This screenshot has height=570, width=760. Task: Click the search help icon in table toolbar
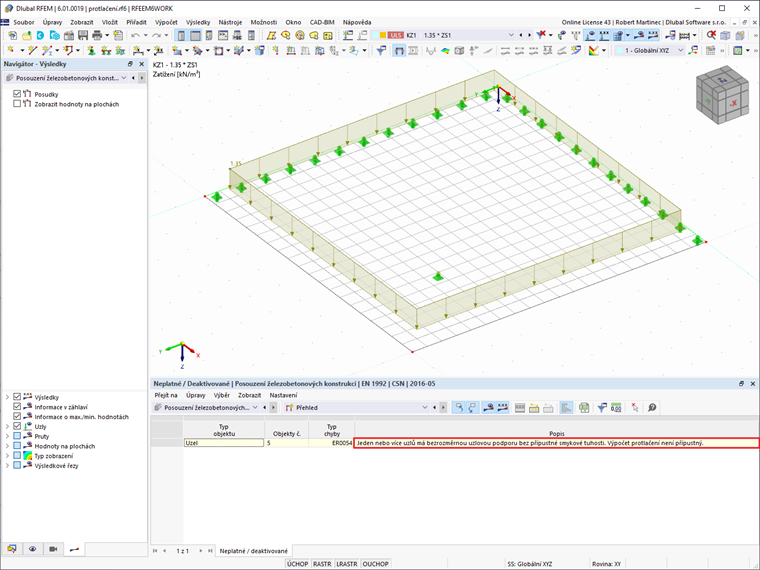(x=652, y=408)
